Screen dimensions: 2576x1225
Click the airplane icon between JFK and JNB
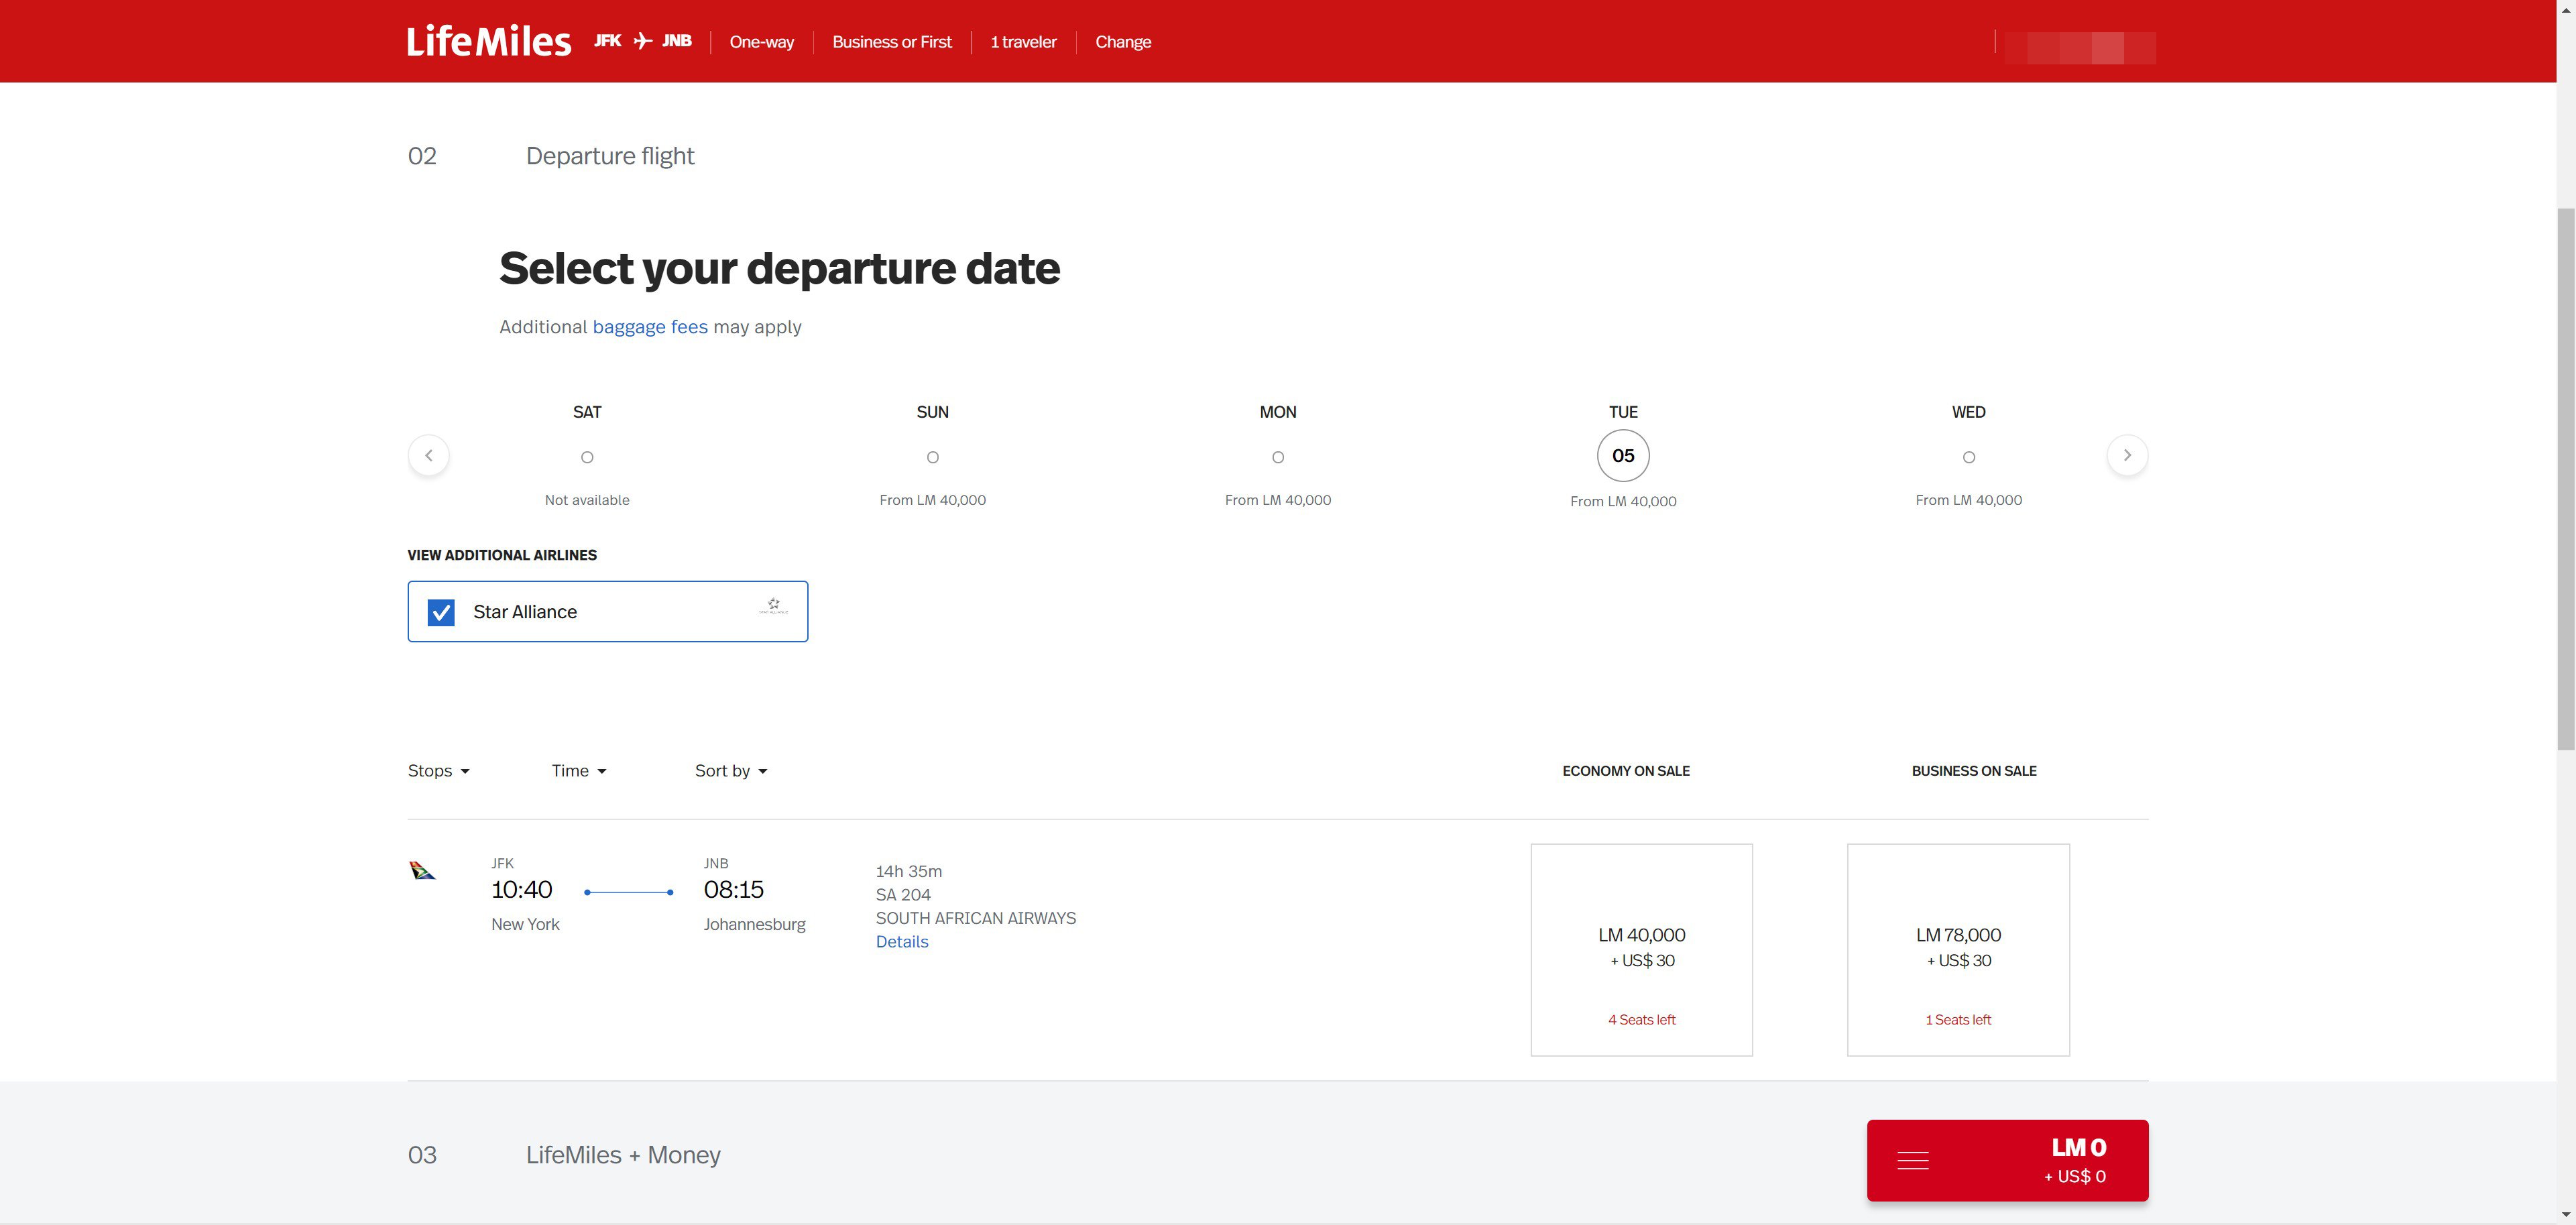[643, 41]
